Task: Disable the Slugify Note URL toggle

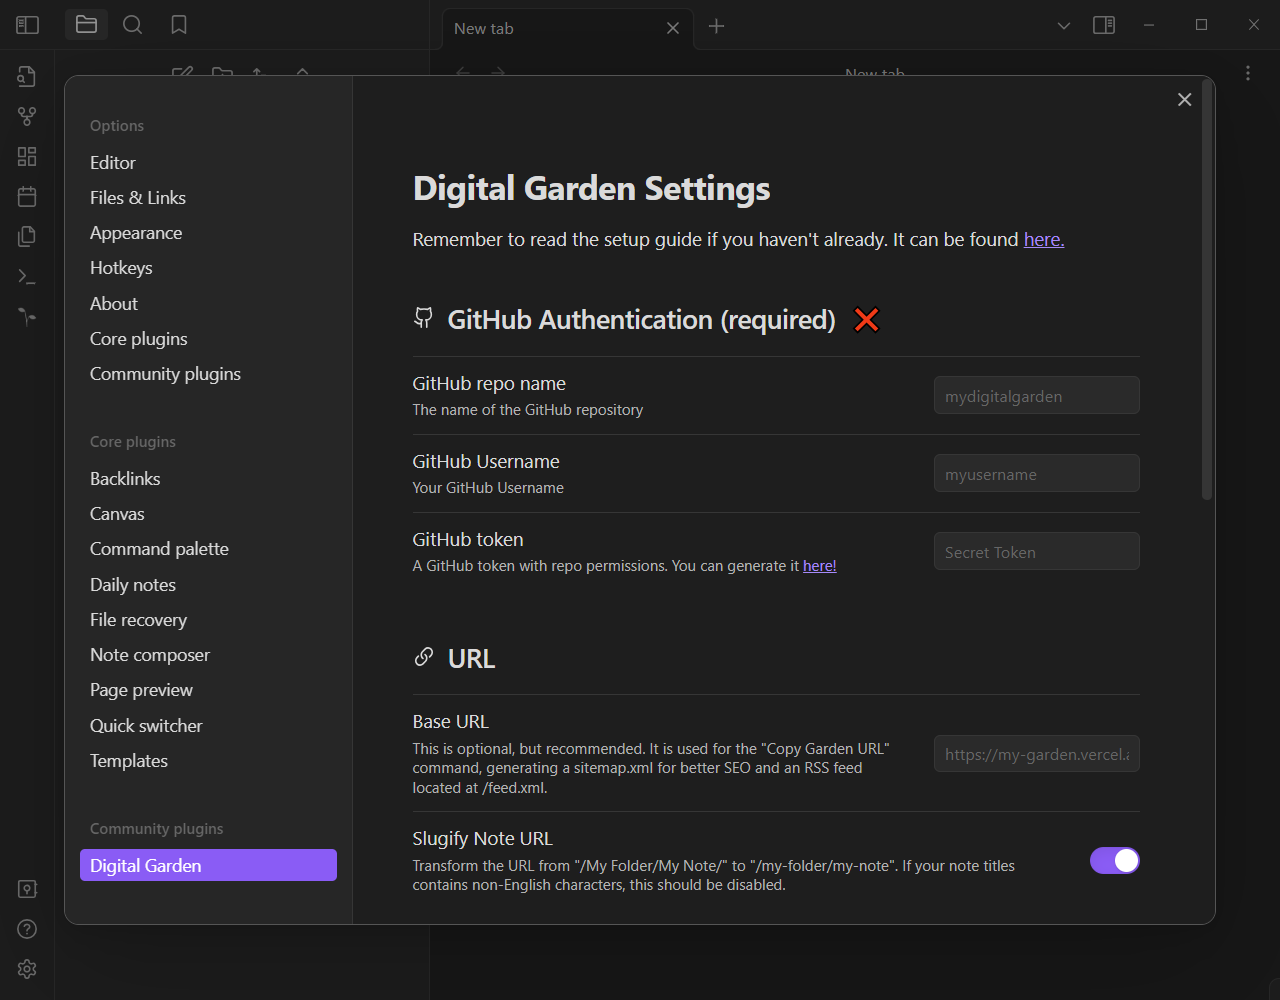Action: click(1114, 860)
